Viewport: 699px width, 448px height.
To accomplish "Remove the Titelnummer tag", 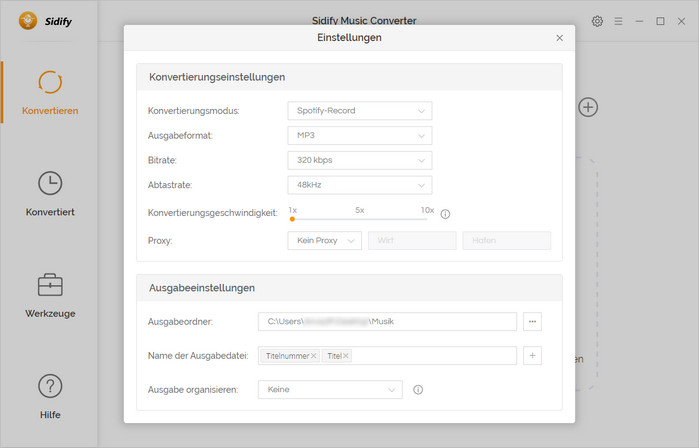I will click(313, 356).
